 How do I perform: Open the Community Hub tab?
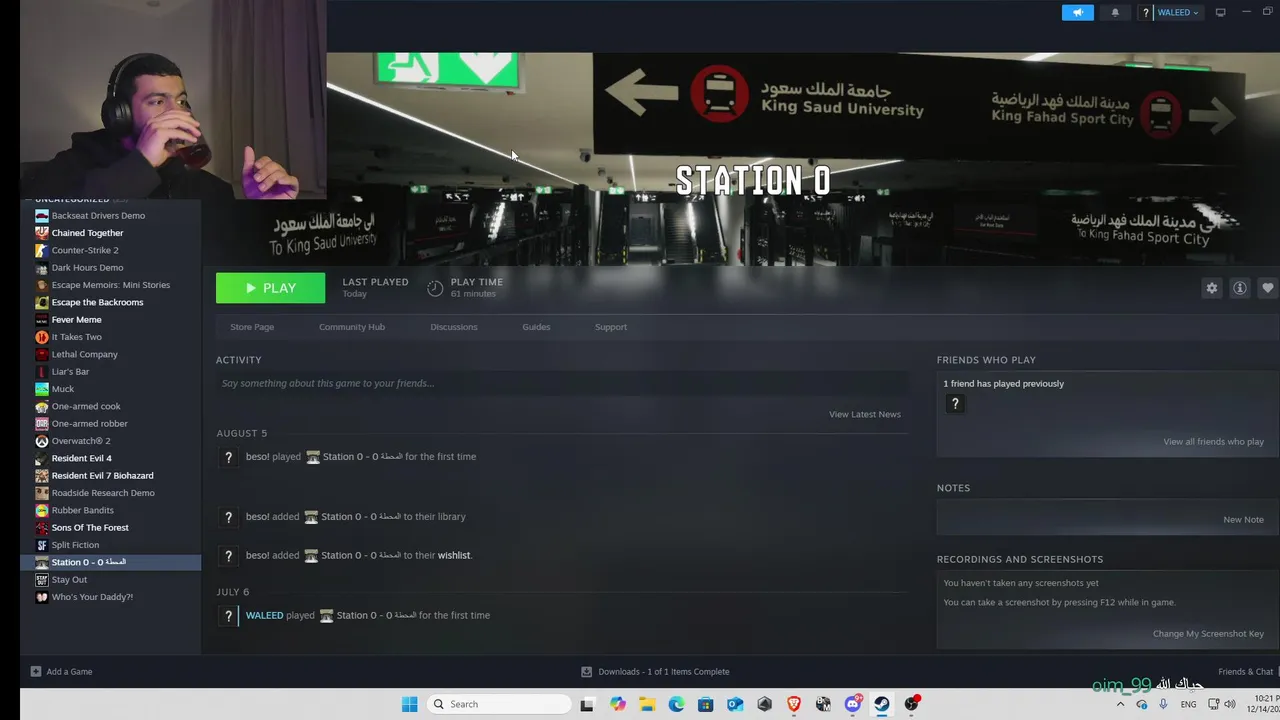[352, 327]
